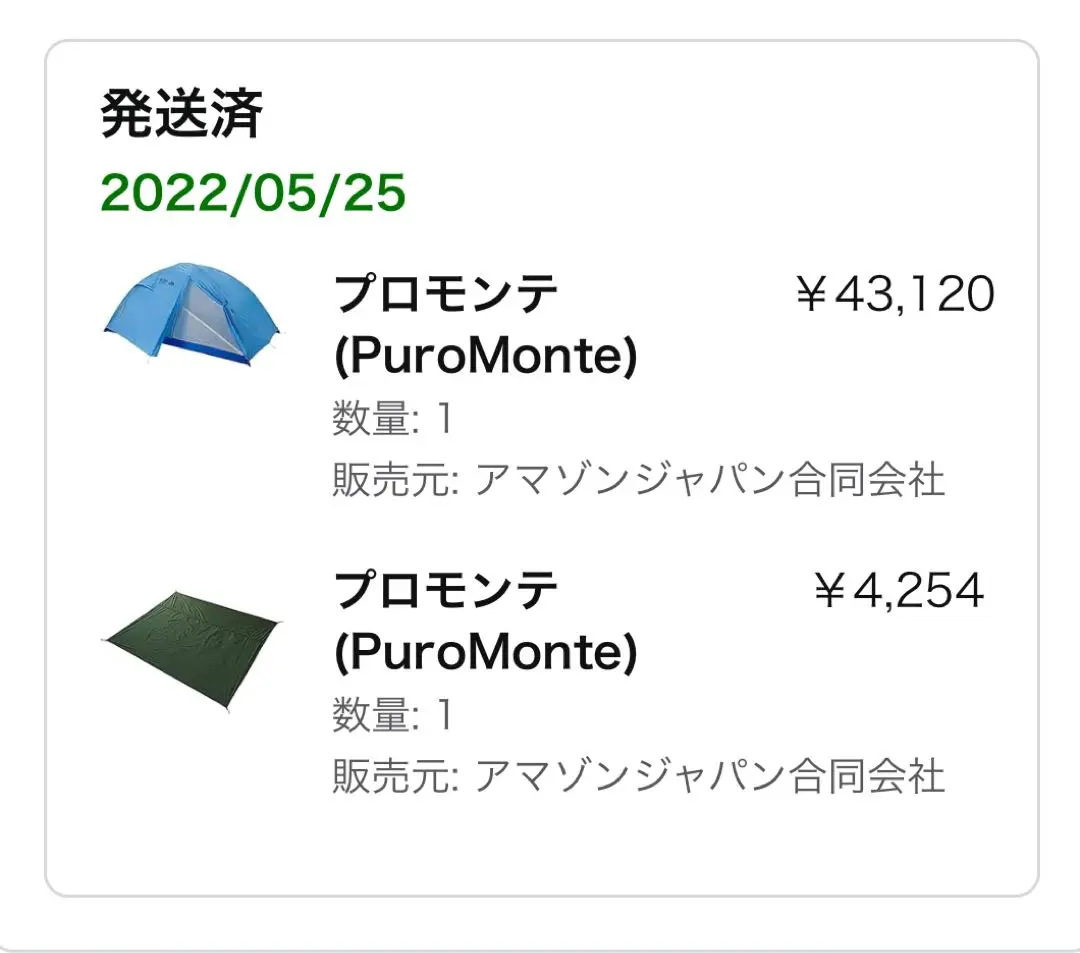Click the (PuroMonte) text of tent item
Screen dimensions: 1080x953
[486, 355]
